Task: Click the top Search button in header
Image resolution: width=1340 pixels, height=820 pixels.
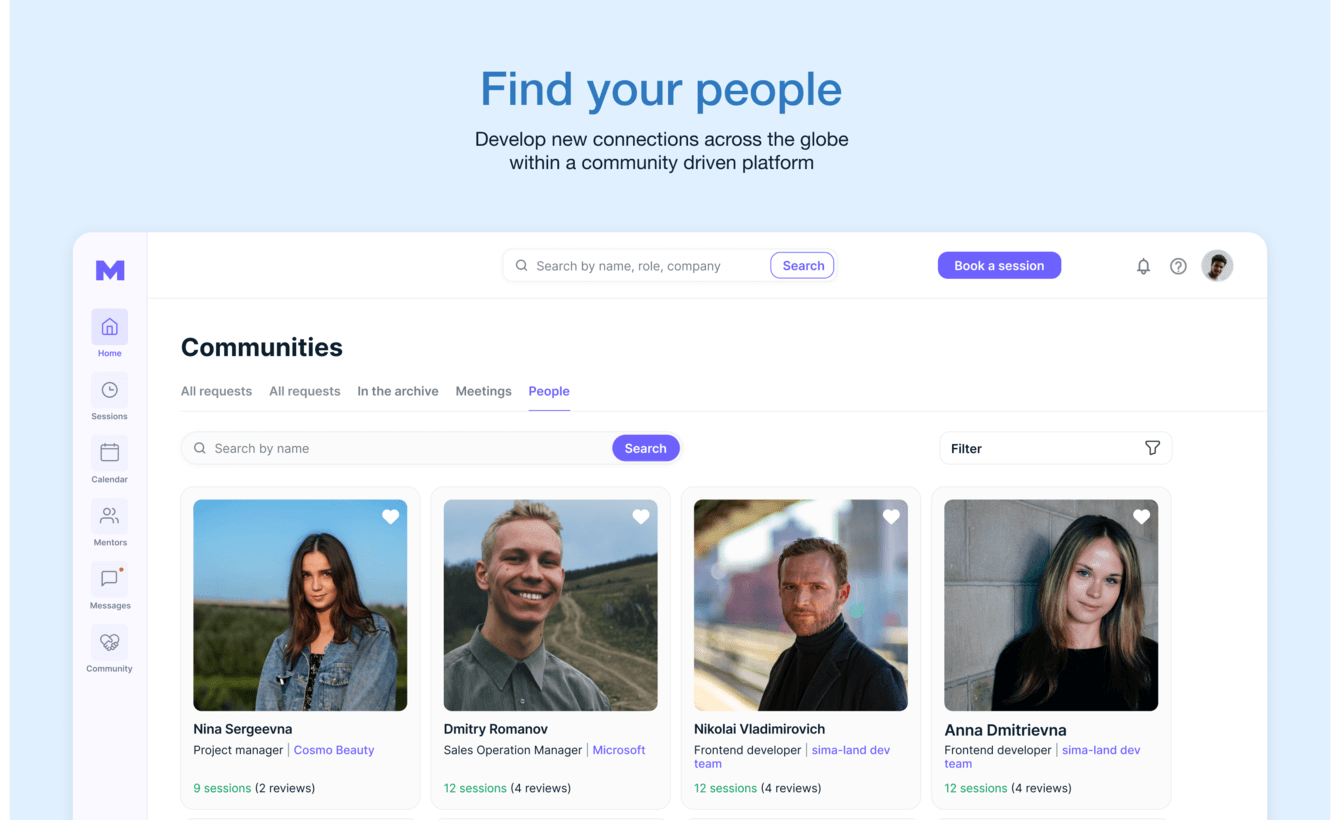Action: pyautogui.click(x=803, y=265)
